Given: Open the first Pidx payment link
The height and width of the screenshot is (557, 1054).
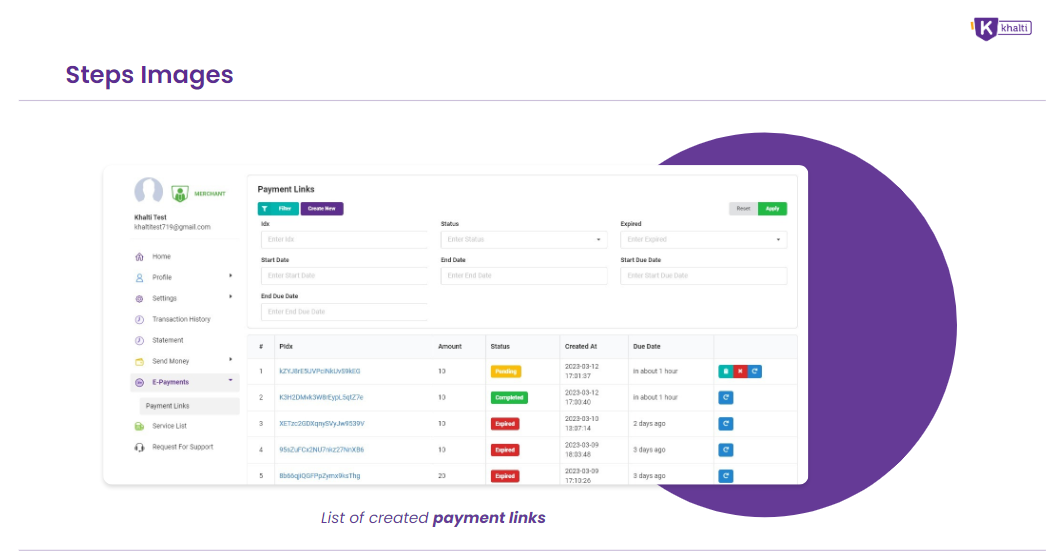Looking at the screenshot, I should point(319,371).
